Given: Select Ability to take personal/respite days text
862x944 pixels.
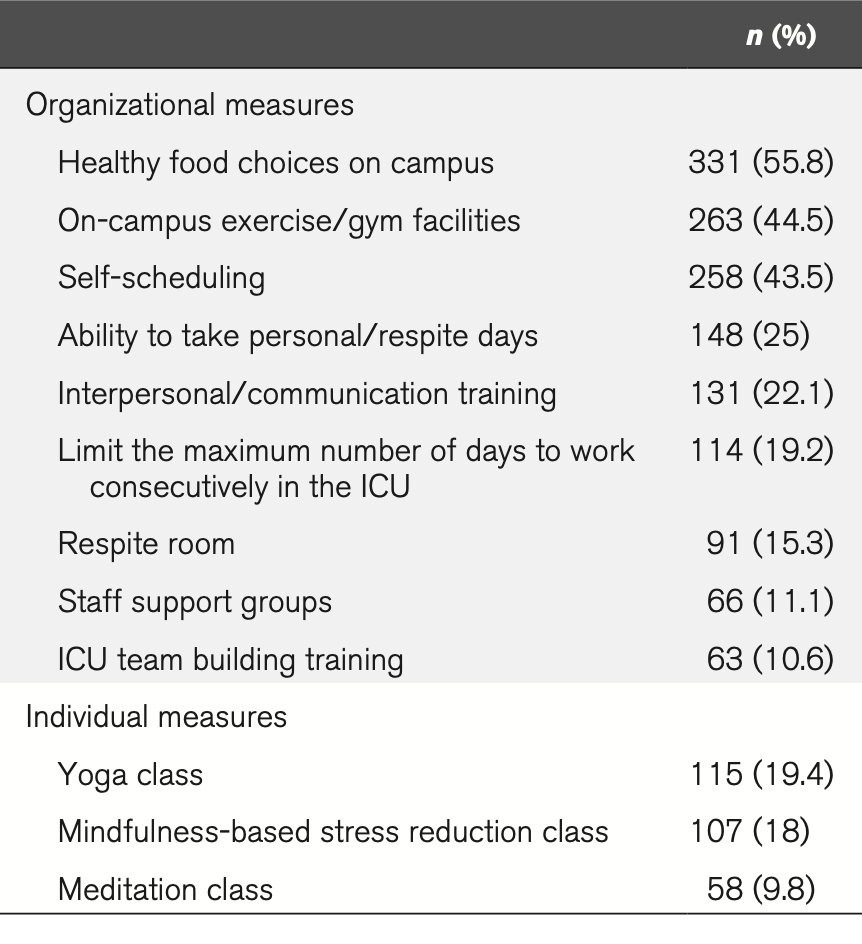Looking at the screenshot, I should point(298,335).
